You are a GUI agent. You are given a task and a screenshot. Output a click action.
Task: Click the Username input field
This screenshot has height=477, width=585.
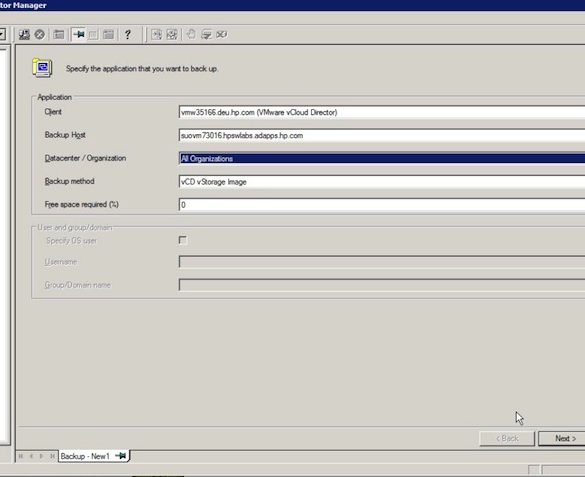tap(382, 262)
